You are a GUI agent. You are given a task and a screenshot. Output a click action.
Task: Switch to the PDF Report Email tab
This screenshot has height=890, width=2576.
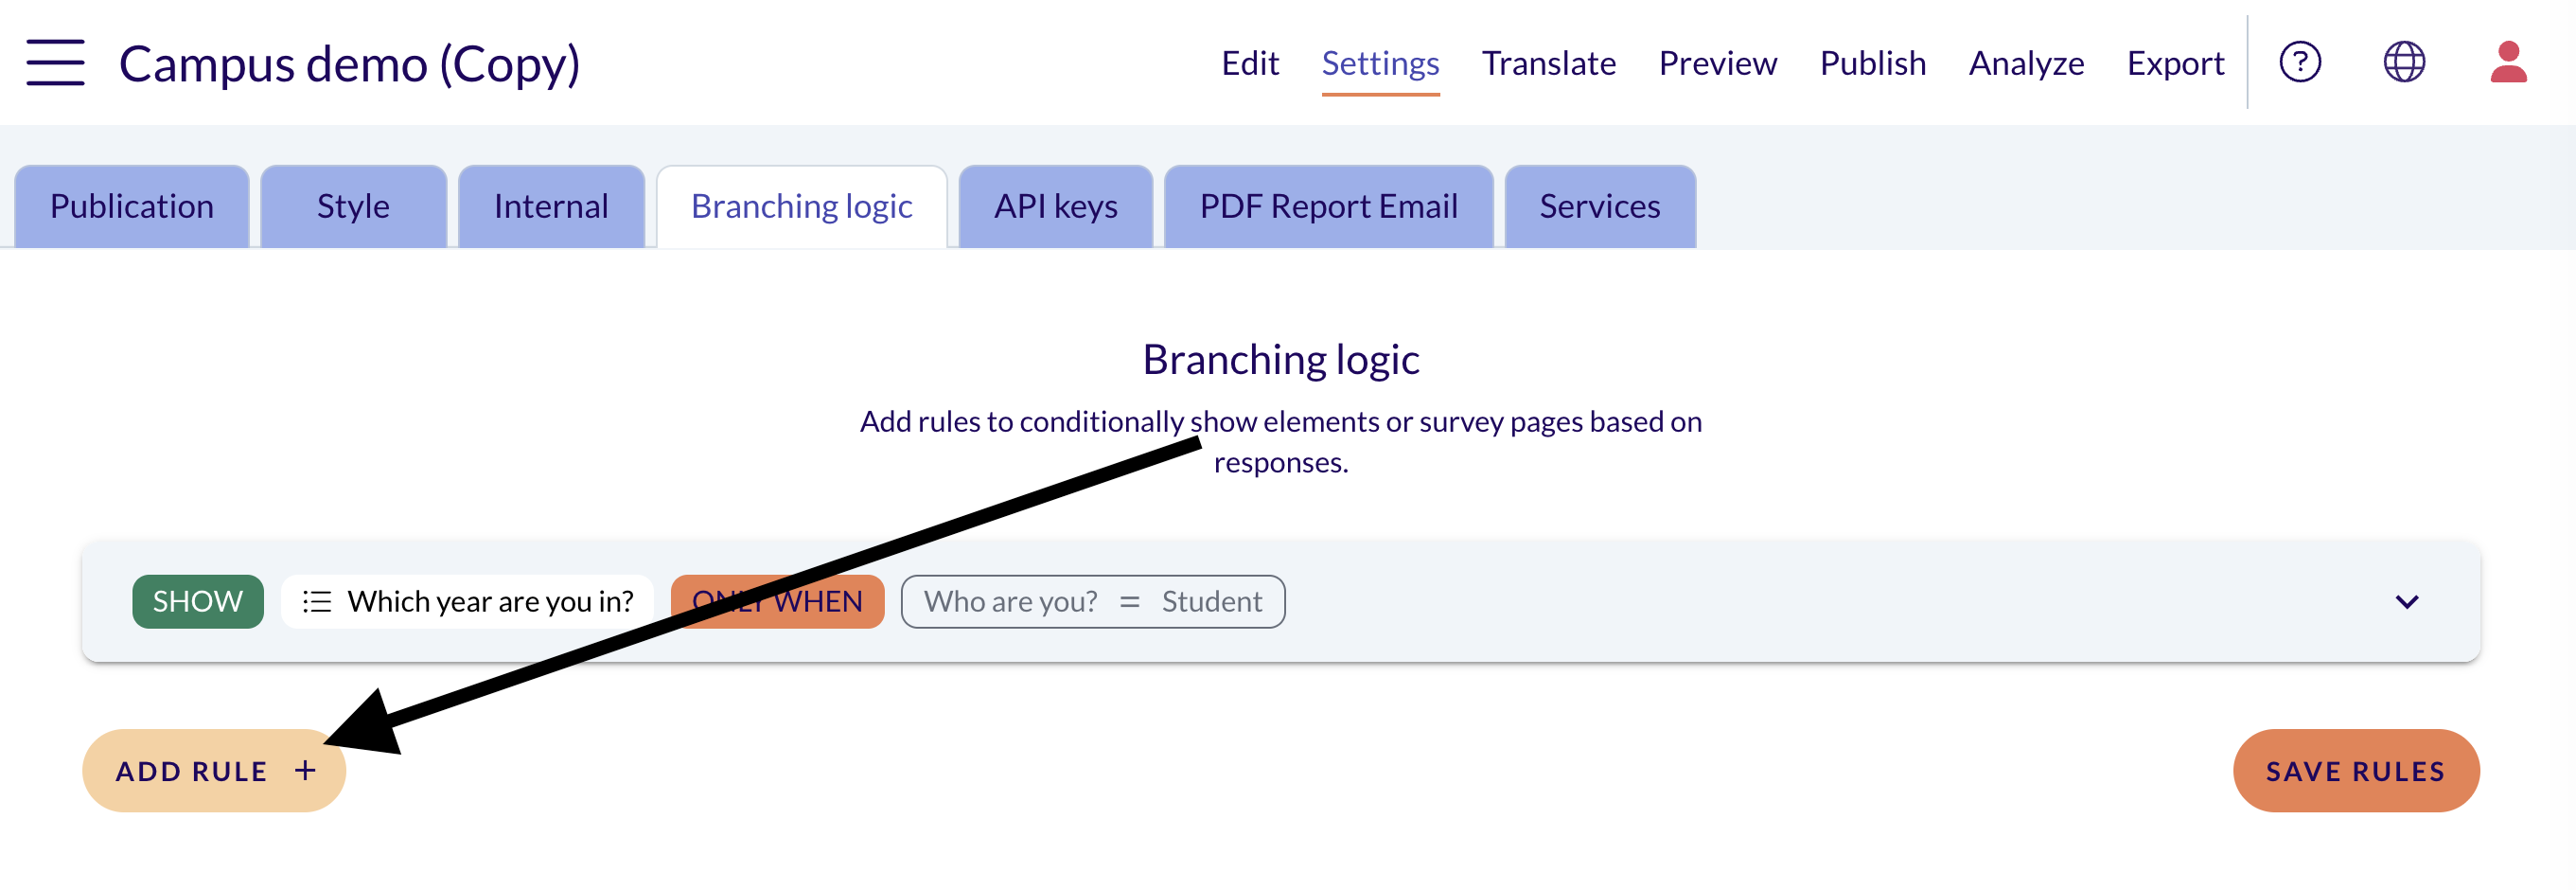click(1328, 206)
